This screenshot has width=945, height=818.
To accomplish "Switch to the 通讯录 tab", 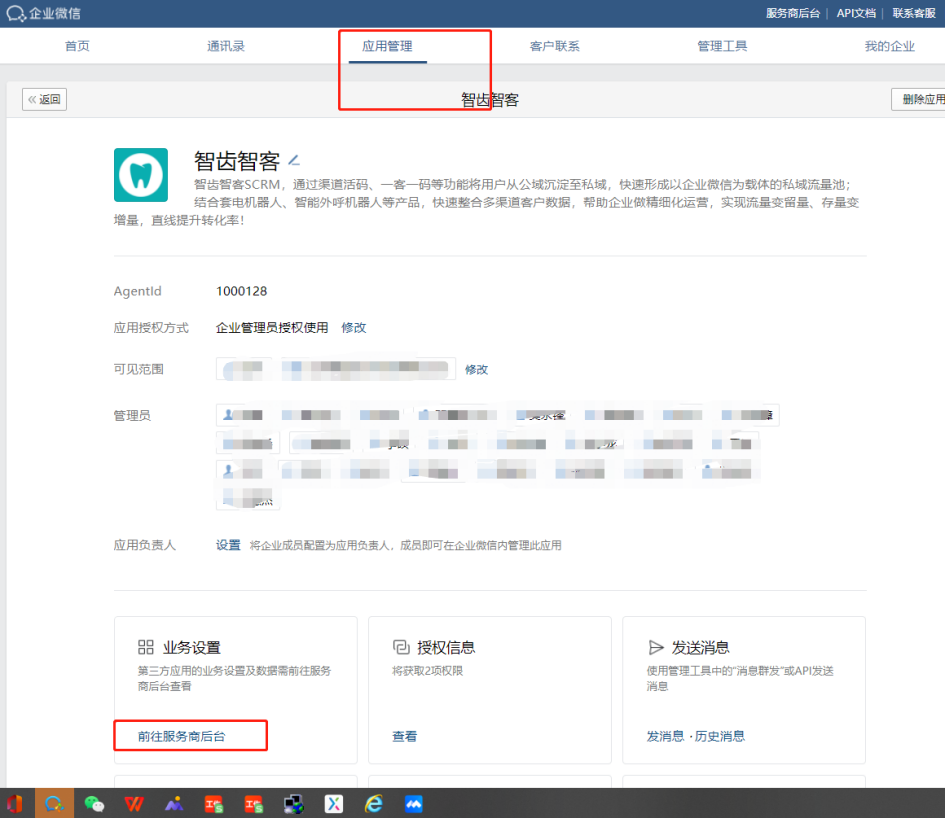I will point(225,46).
